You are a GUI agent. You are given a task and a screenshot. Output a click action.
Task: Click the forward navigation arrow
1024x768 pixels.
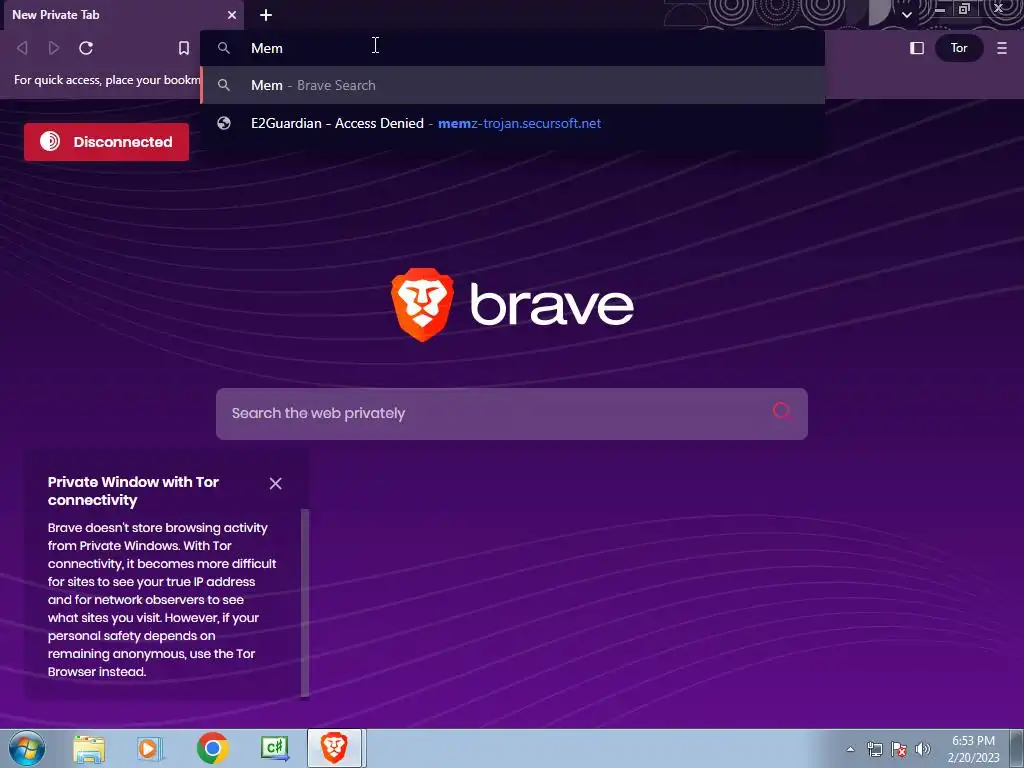[54, 48]
